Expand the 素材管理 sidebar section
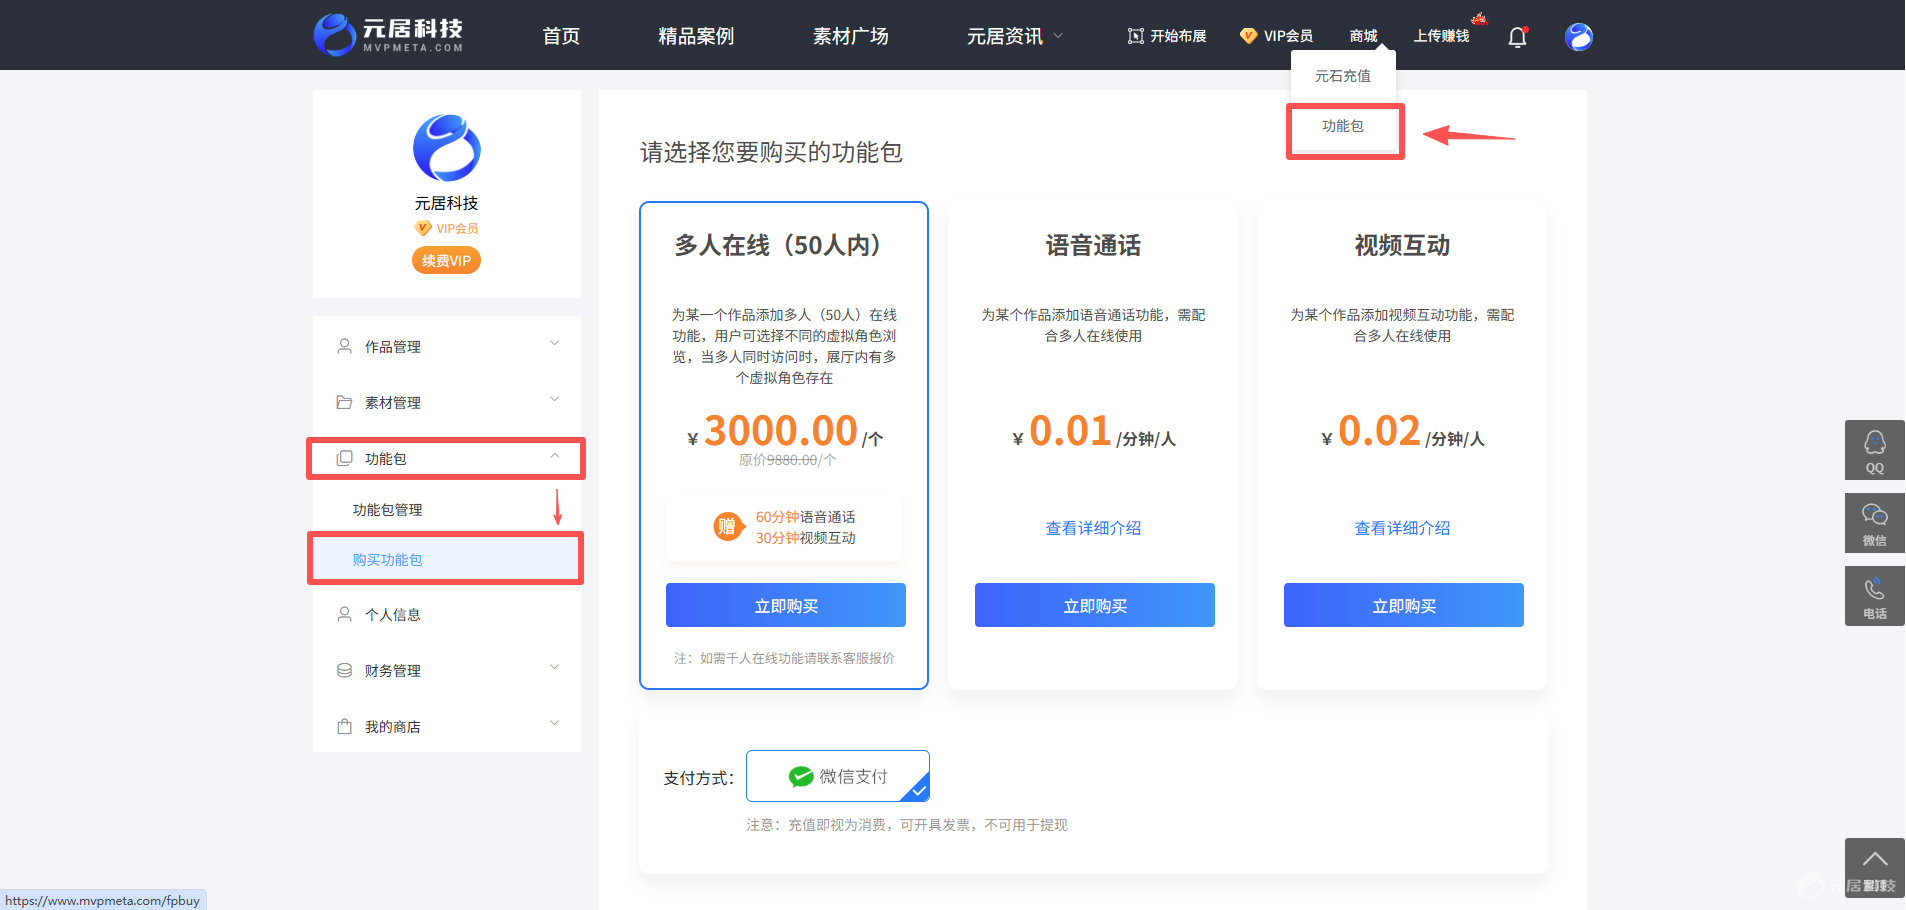Screen dimensions: 1906x910 point(447,402)
